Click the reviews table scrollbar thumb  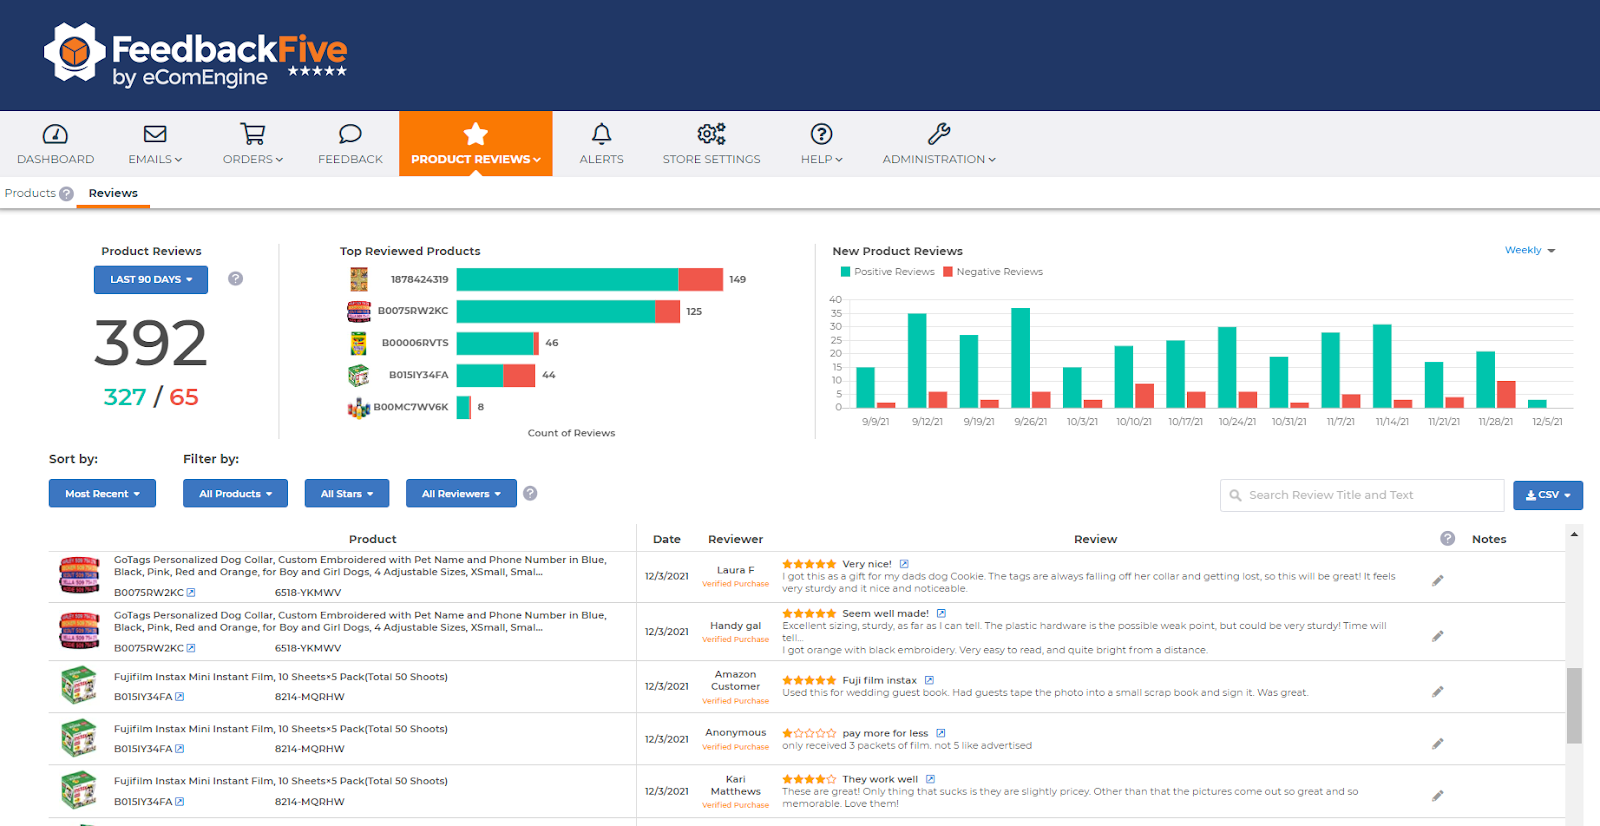click(x=1574, y=705)
